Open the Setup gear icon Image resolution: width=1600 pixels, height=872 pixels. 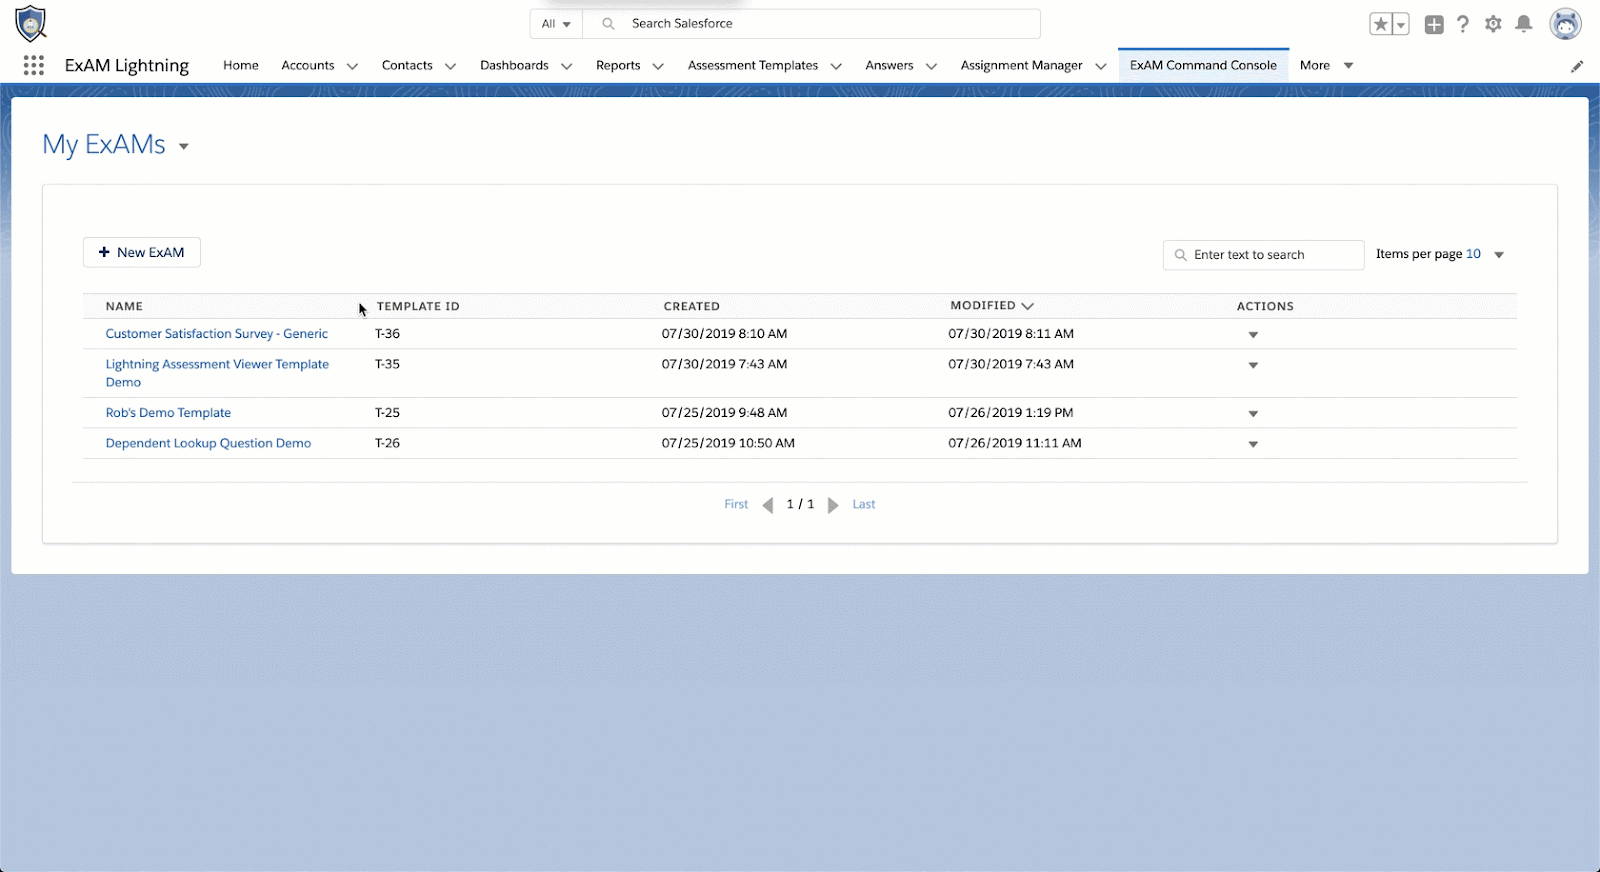click(1493, 24)
